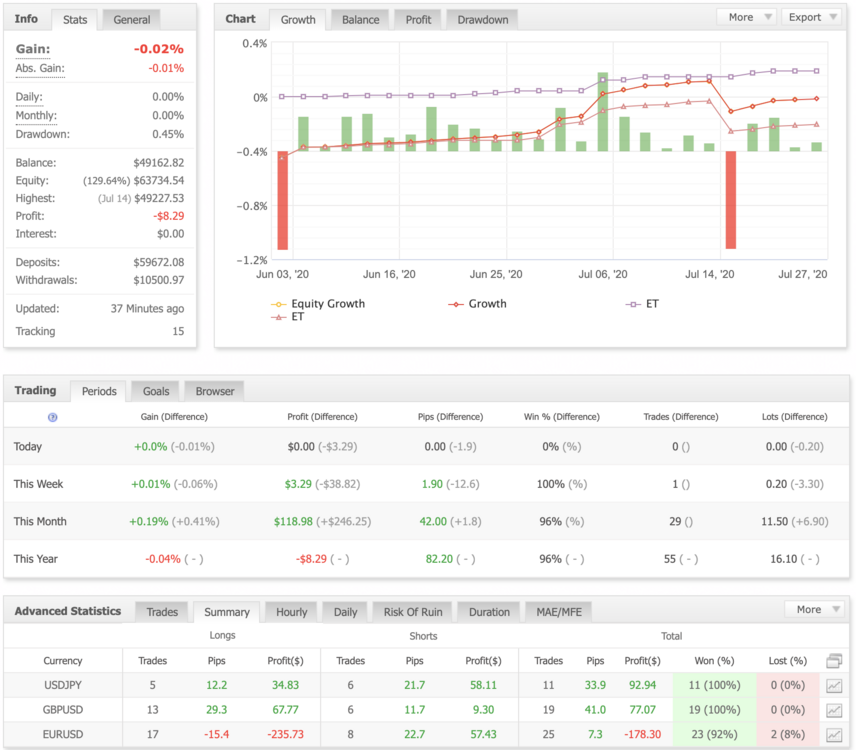Toggle Equity Growth legend series

(318, 304)
